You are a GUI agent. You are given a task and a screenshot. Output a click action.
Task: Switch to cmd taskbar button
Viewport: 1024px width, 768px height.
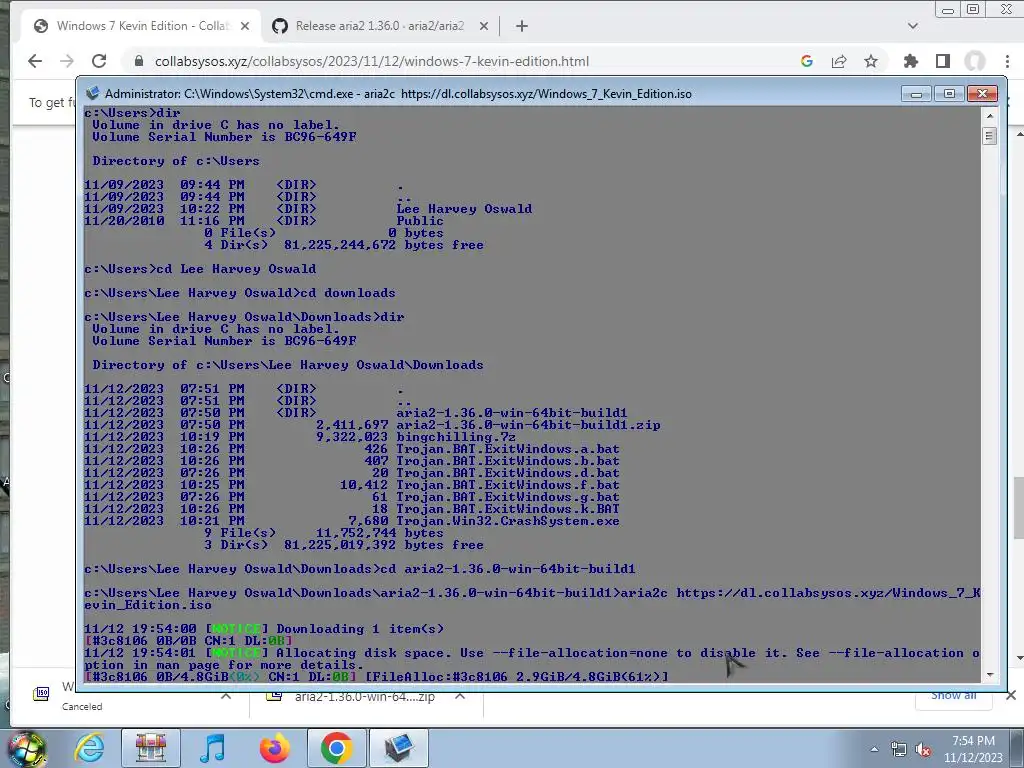(x=399, y=748)
